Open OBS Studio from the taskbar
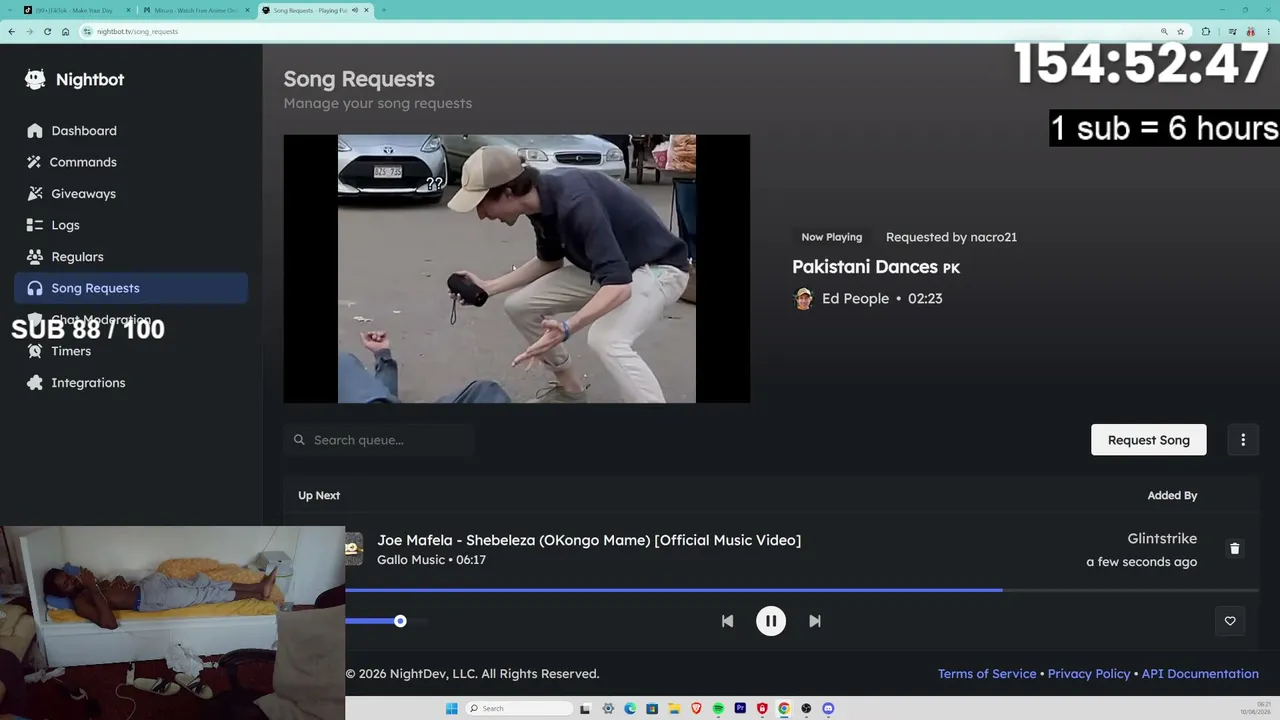 [x=806, y=708]
